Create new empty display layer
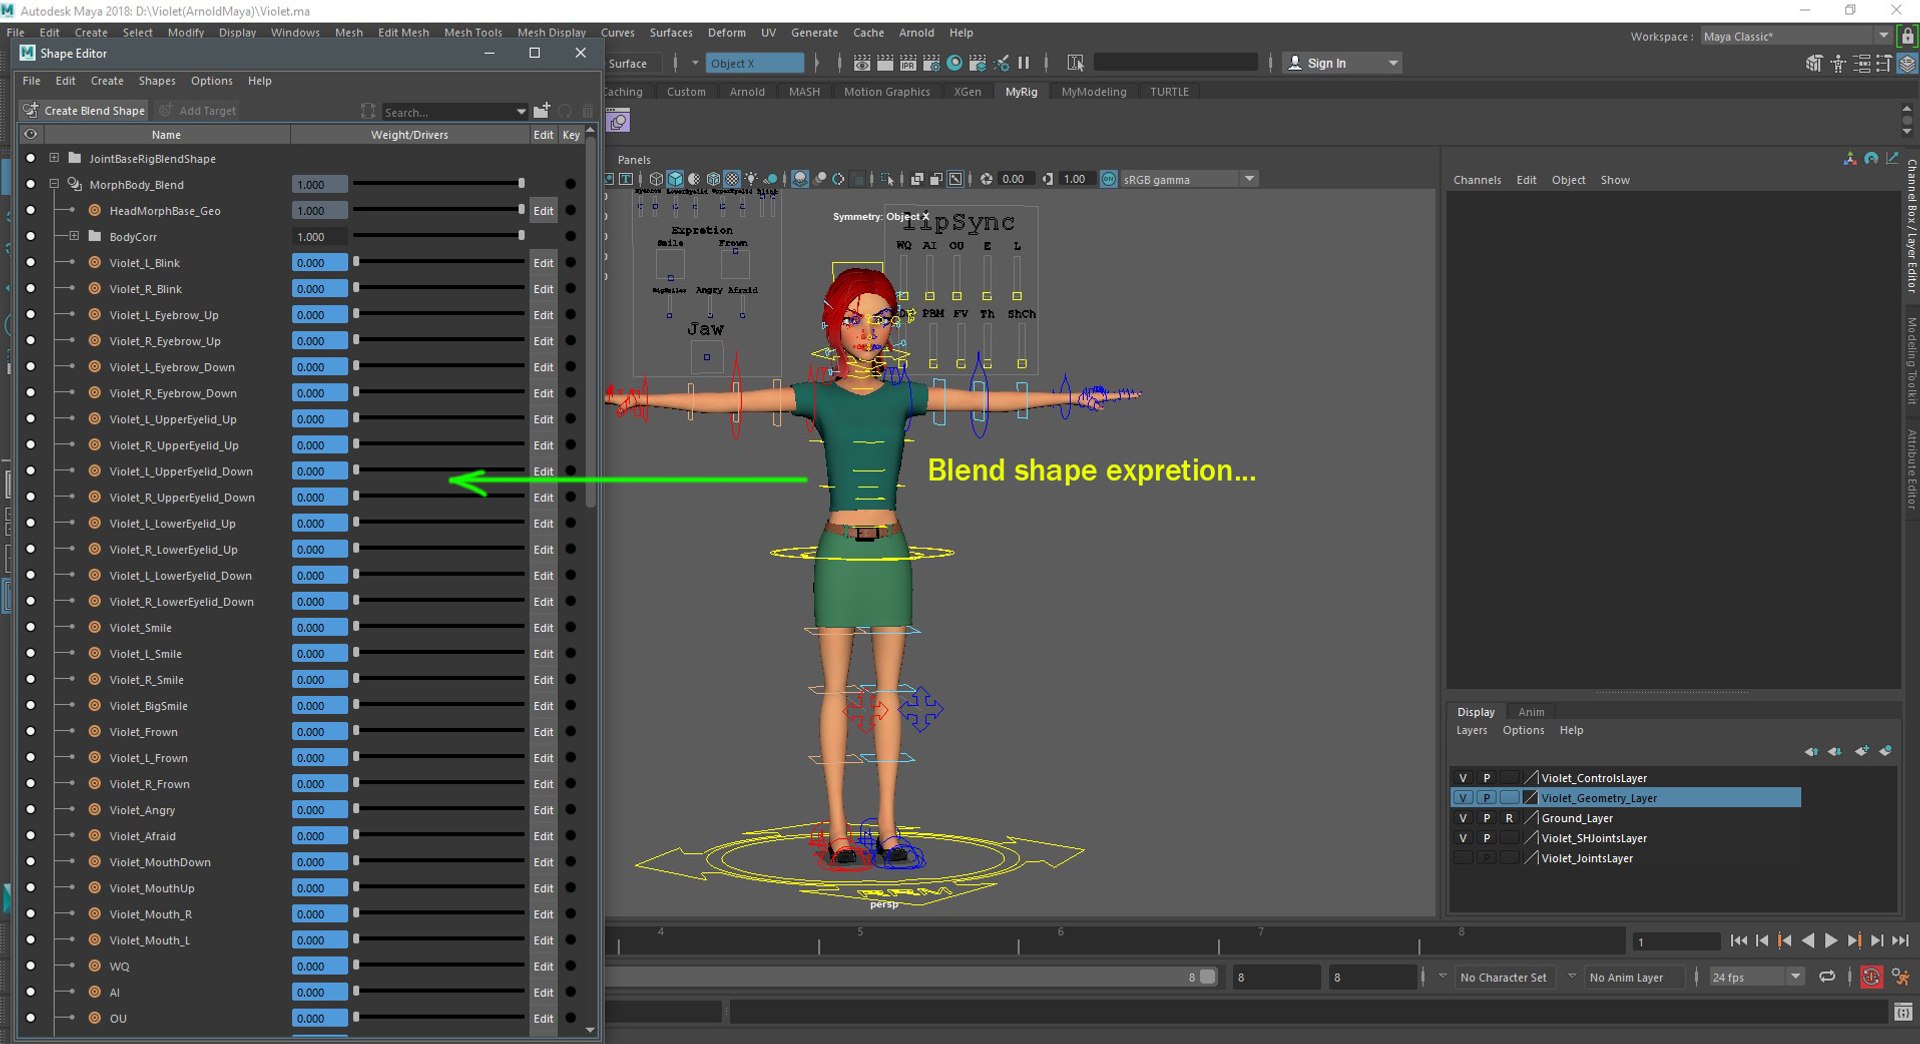 pos(1861,751)
